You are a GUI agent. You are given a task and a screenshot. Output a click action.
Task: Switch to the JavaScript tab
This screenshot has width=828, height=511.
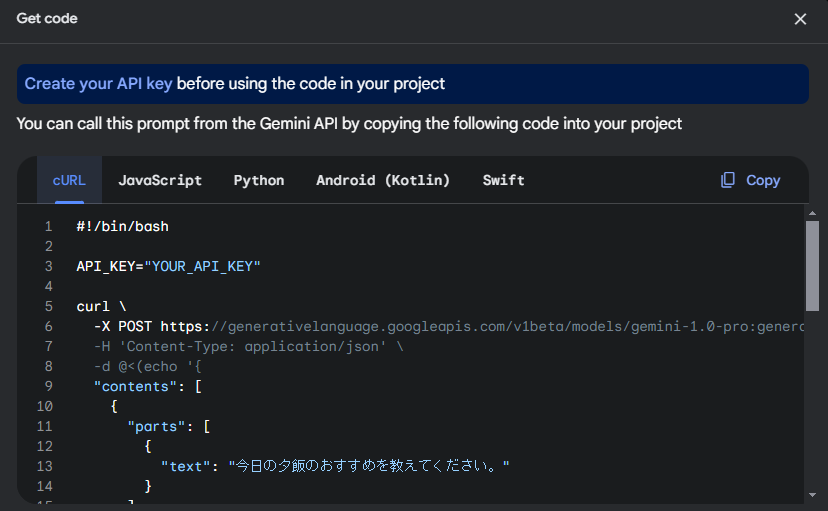click(160, 180)
